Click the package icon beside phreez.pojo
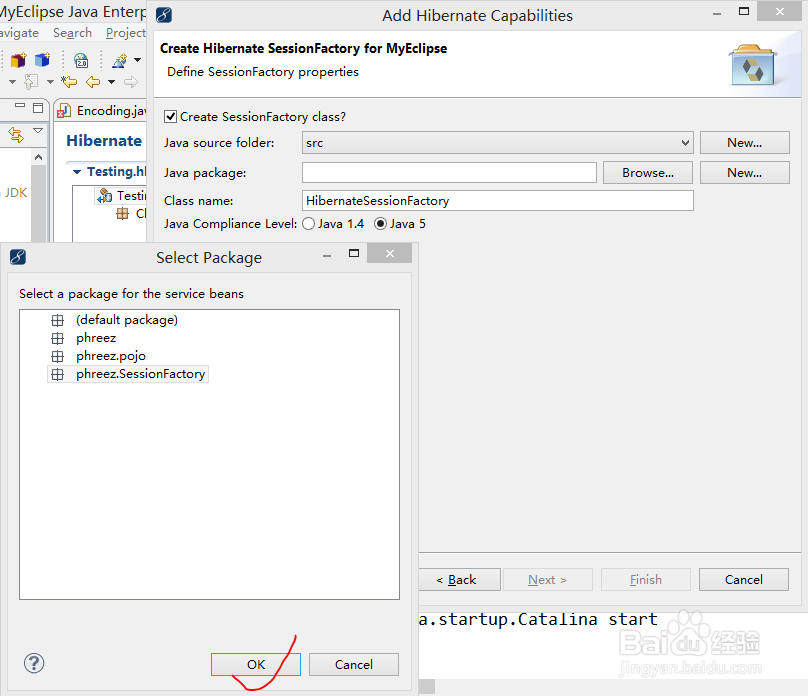The height and width of the screenshot is (696, 808). tap(58, 357)
